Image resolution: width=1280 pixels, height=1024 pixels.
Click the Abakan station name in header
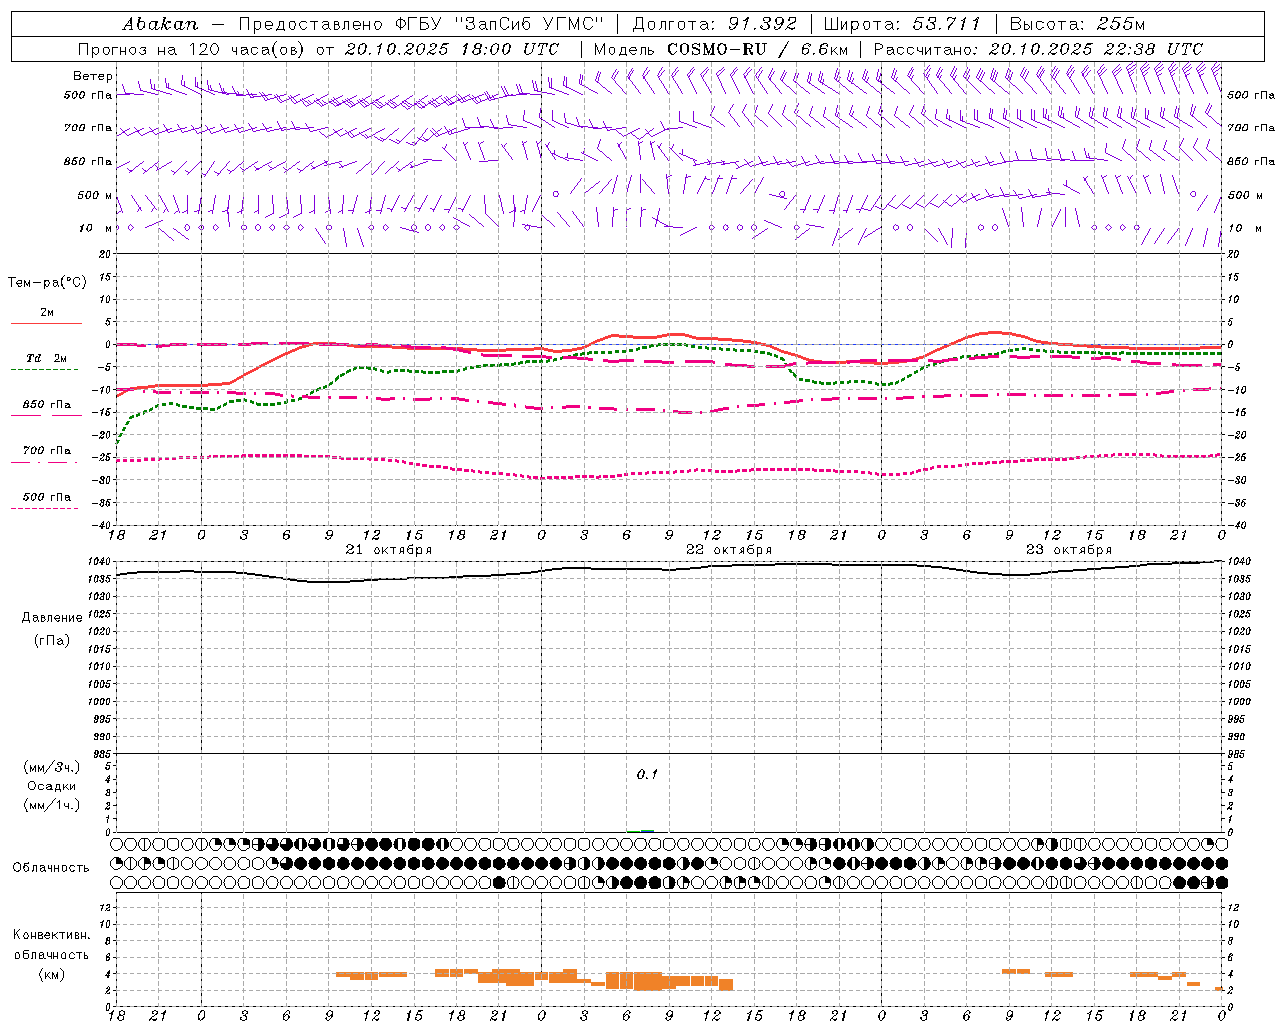click(160, 24)
